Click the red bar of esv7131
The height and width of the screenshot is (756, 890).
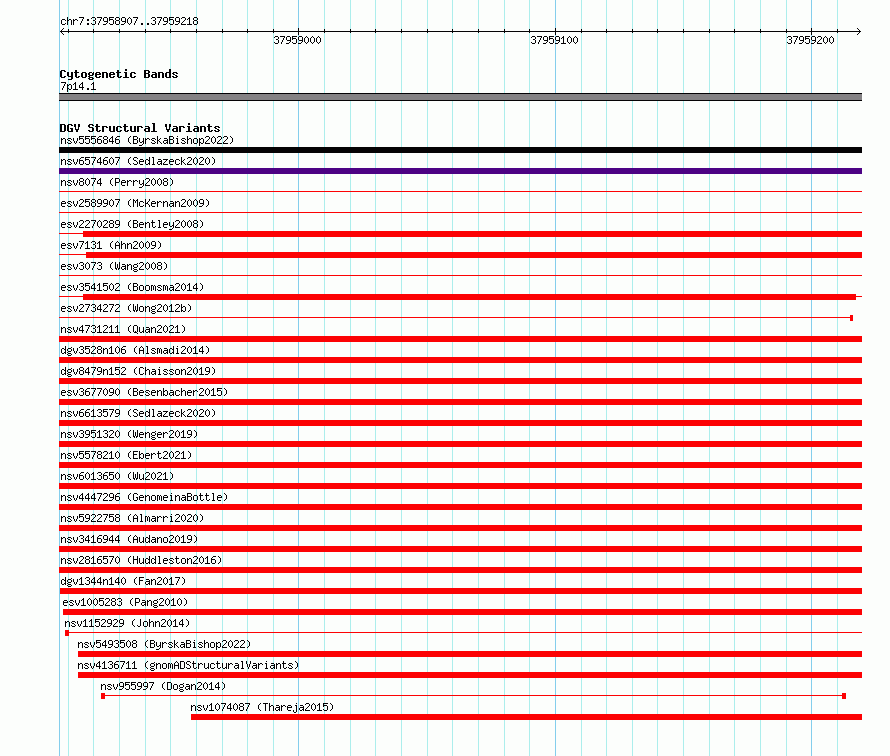click(474, 255)
